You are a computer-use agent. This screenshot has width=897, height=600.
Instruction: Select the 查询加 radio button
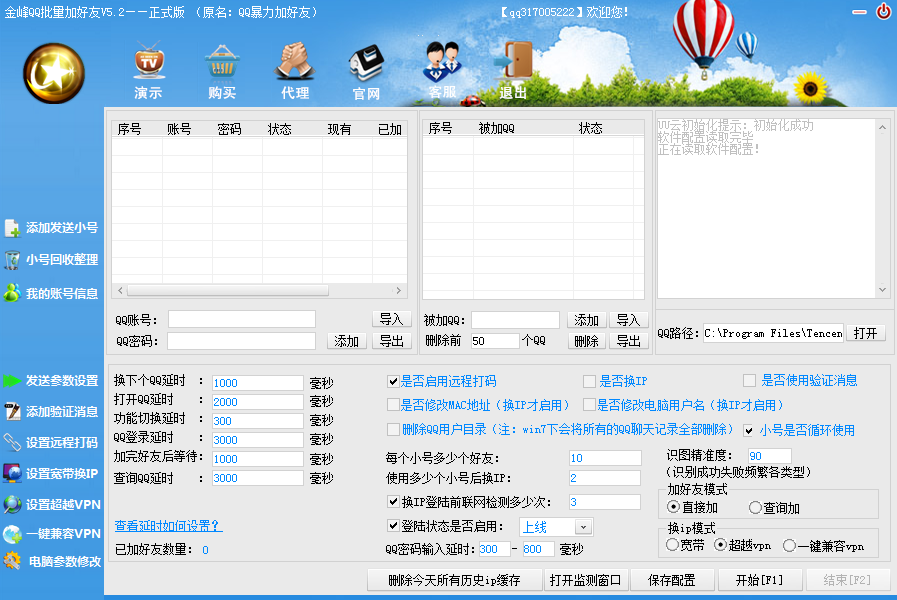[x=755, y=508]
